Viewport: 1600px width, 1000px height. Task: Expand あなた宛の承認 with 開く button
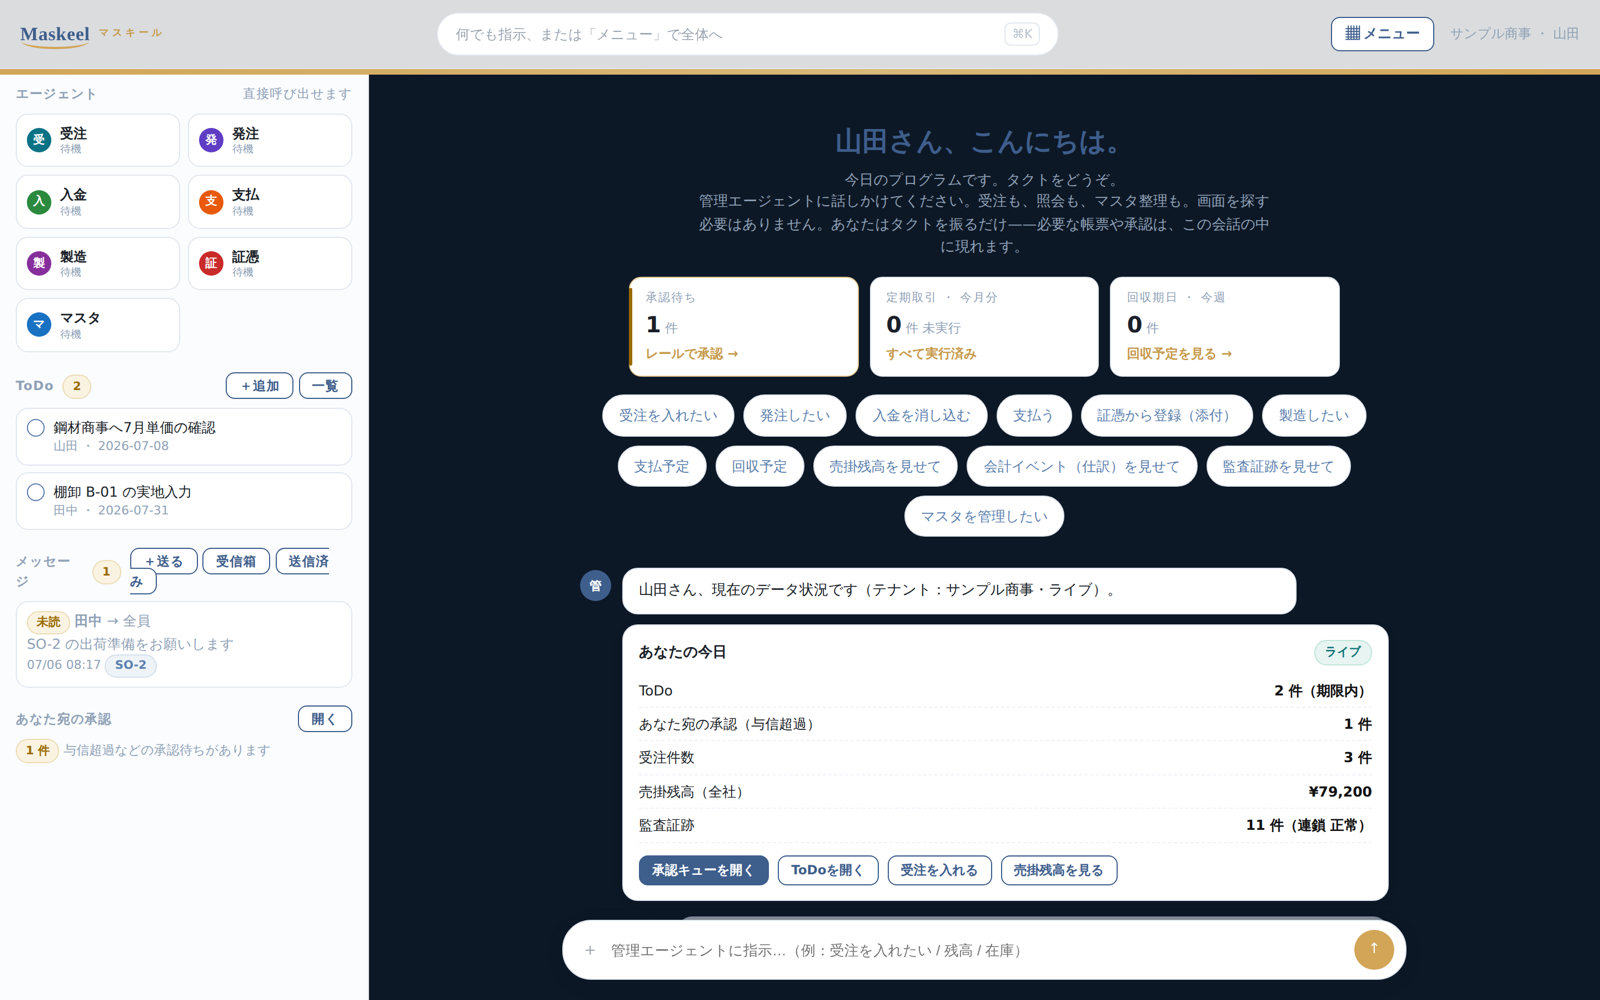pyautogui.click(x=325, y=719)
